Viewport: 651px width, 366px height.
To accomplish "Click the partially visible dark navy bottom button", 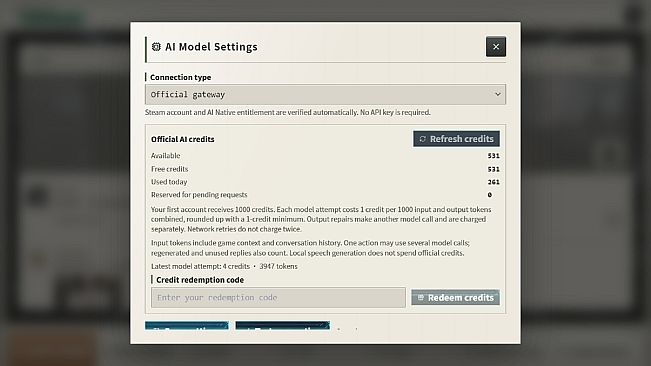I will pos(283,325).
